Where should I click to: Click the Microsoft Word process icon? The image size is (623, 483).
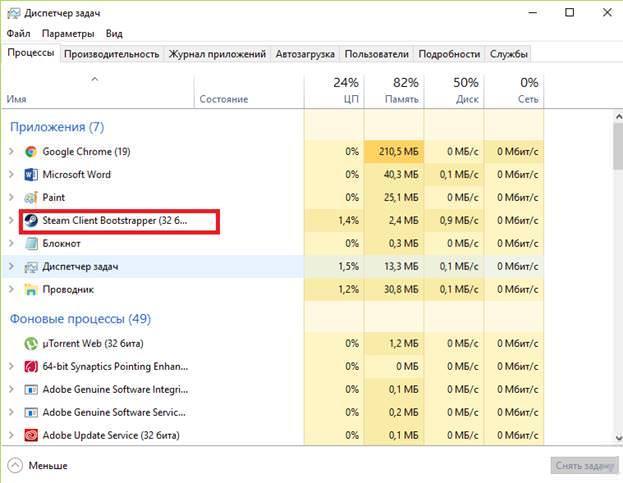(x=31, y=175)
